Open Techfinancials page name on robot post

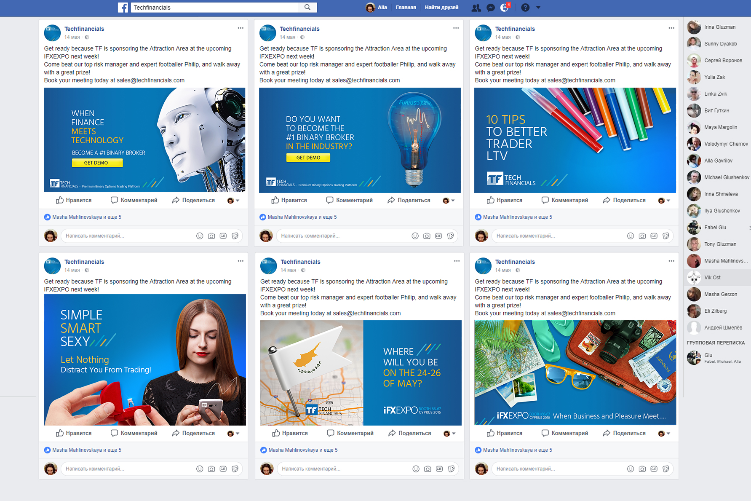pos(84,29)
